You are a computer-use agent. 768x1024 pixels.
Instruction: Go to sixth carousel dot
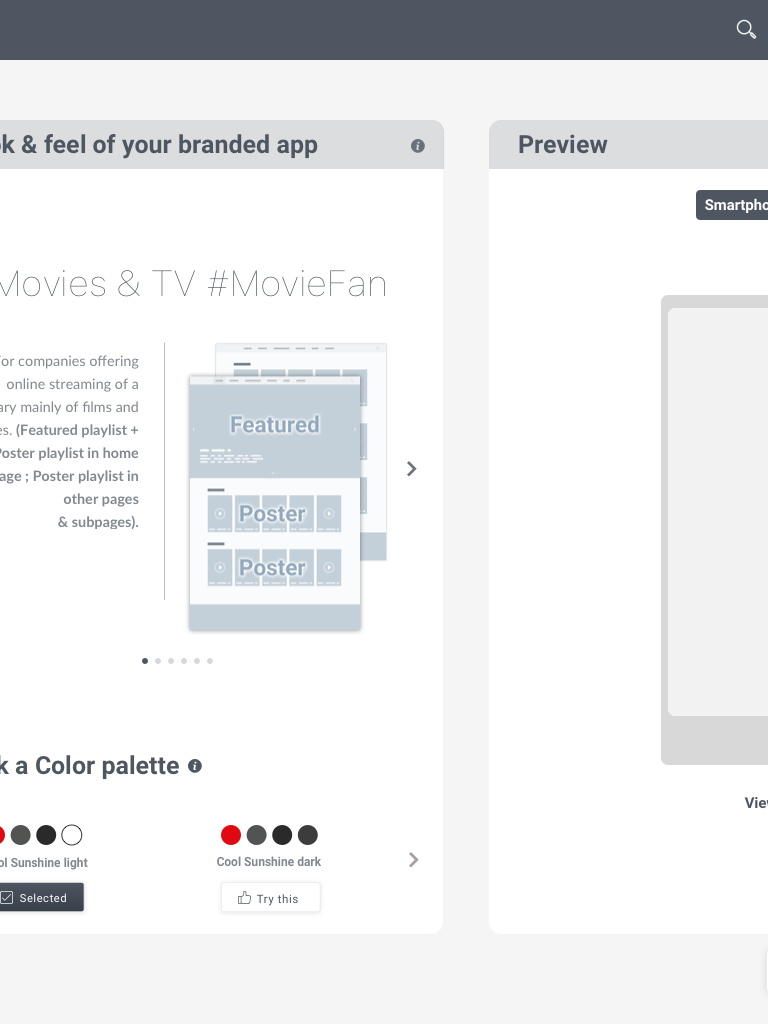coord(210,661)
